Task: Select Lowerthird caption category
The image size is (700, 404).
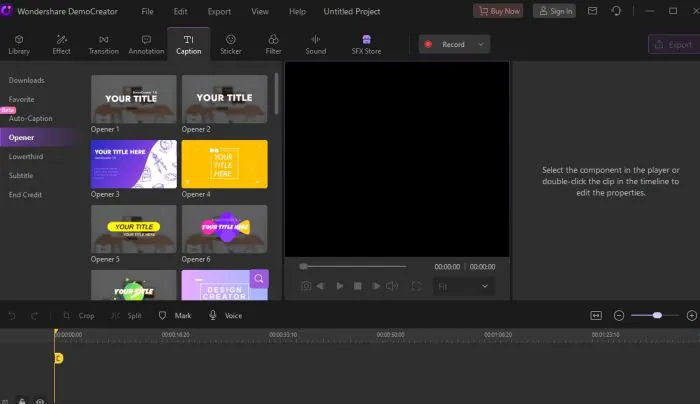Action: [26, 157]
